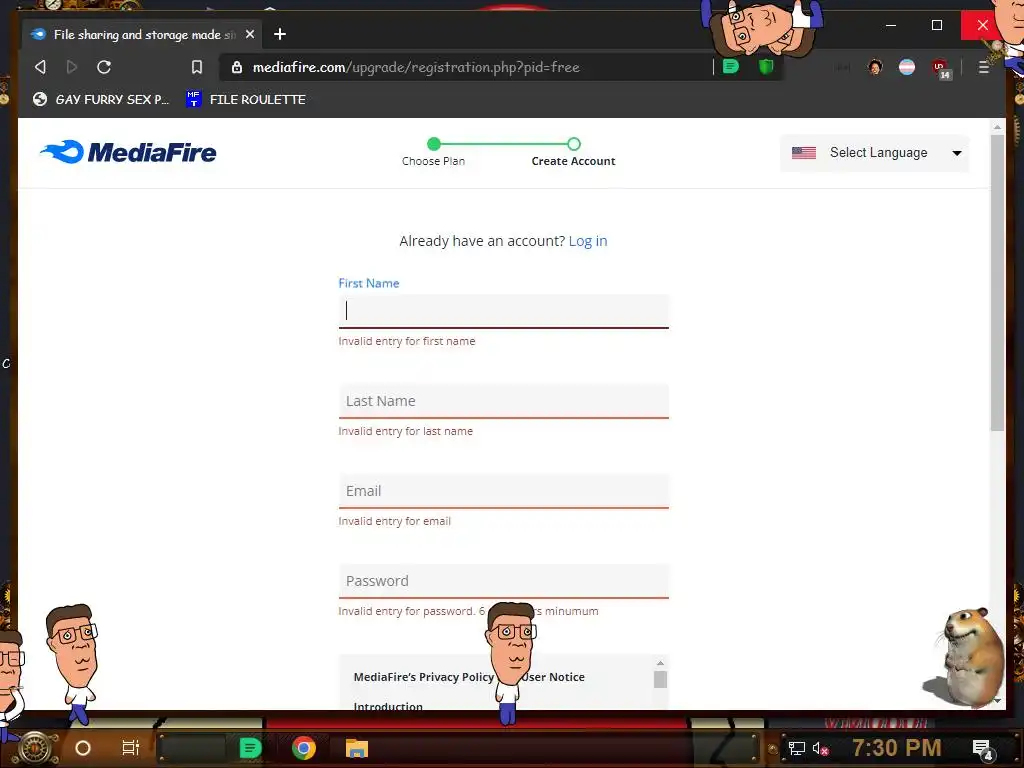Open the Windows Start button
The image size is (1024, 768).
point(35,748)
